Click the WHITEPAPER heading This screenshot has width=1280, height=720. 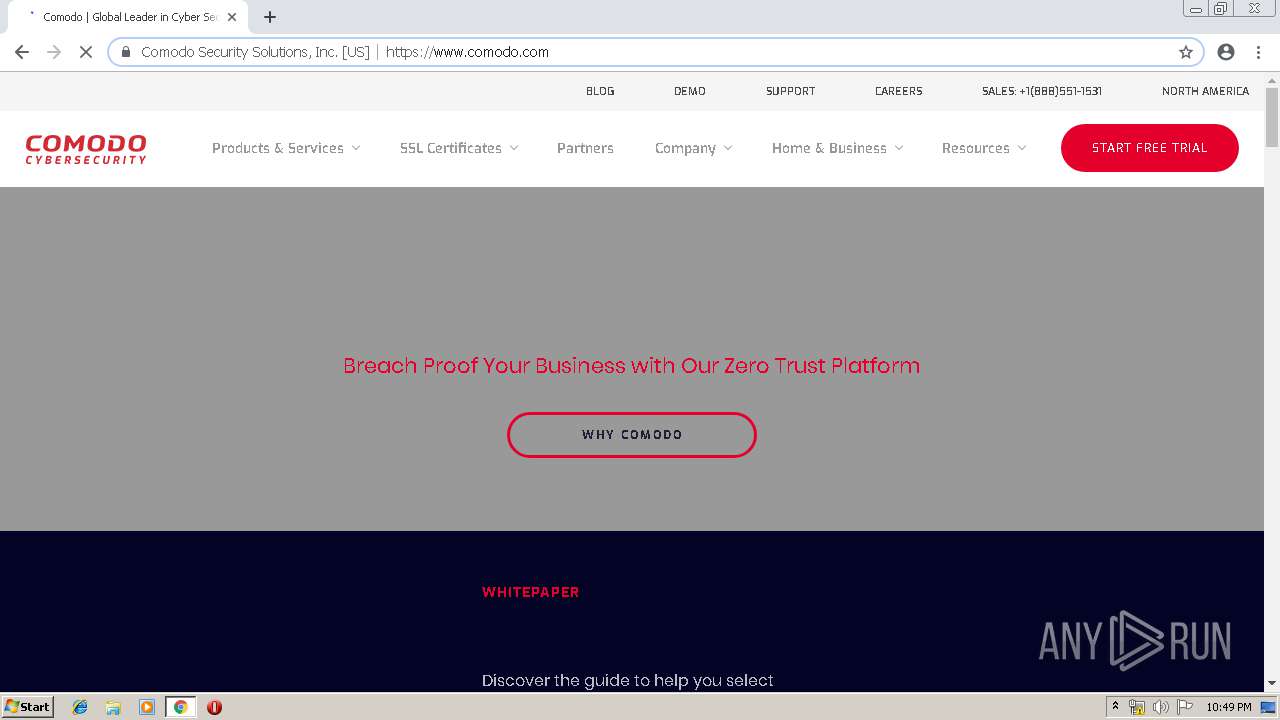(x=531, y=592)
